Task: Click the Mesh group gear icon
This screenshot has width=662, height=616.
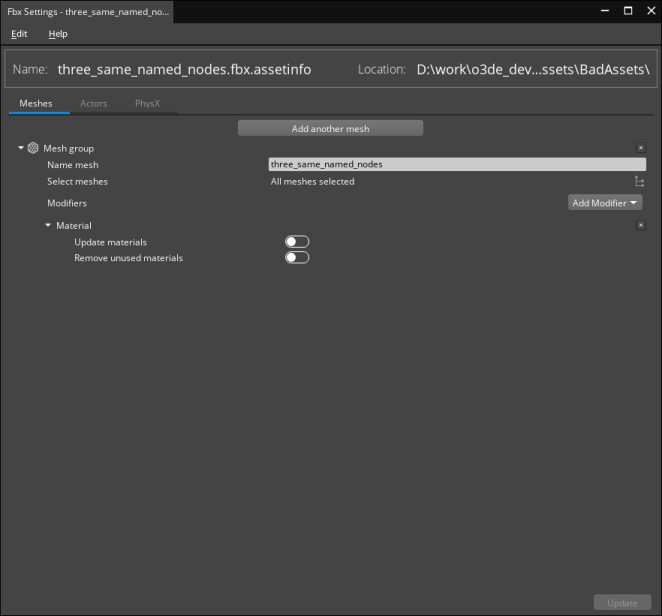Action: tap(33, 148)
